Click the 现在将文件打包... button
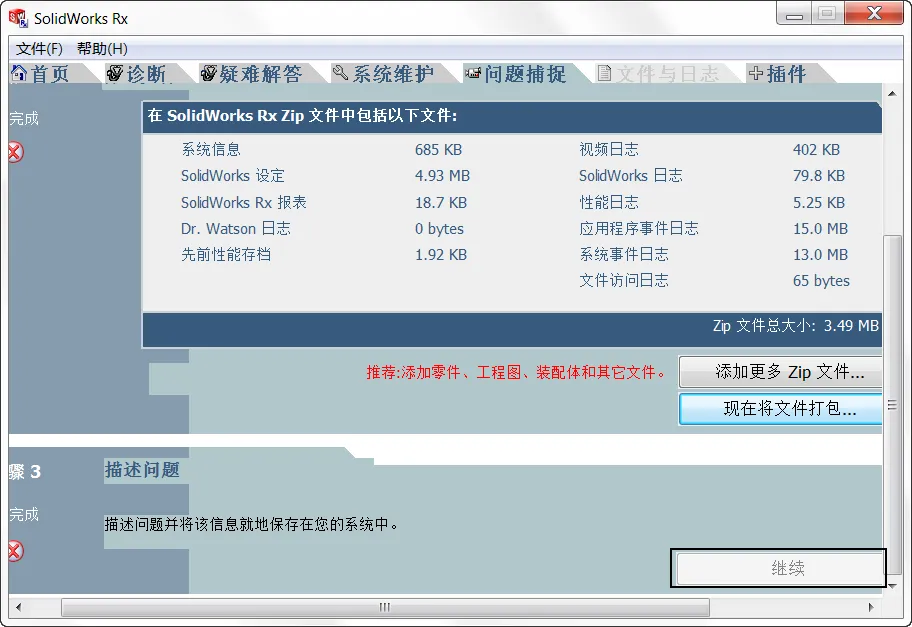912x627 pixels. tap(781, 409)
